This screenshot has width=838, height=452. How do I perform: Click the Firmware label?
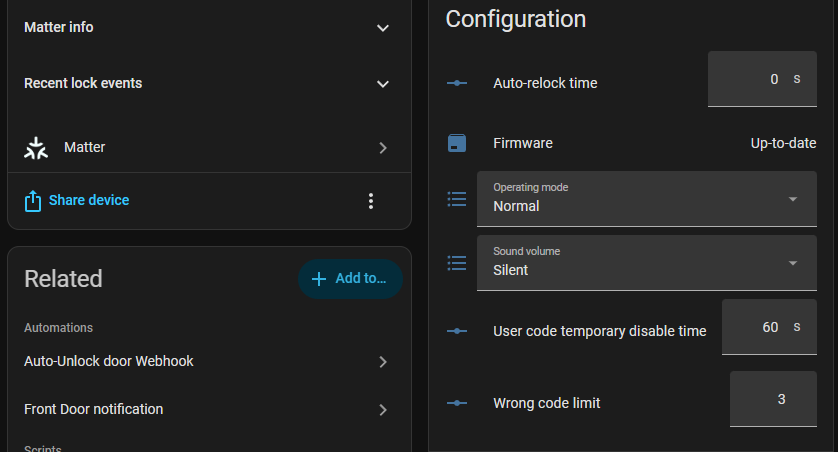click(523, 143)
